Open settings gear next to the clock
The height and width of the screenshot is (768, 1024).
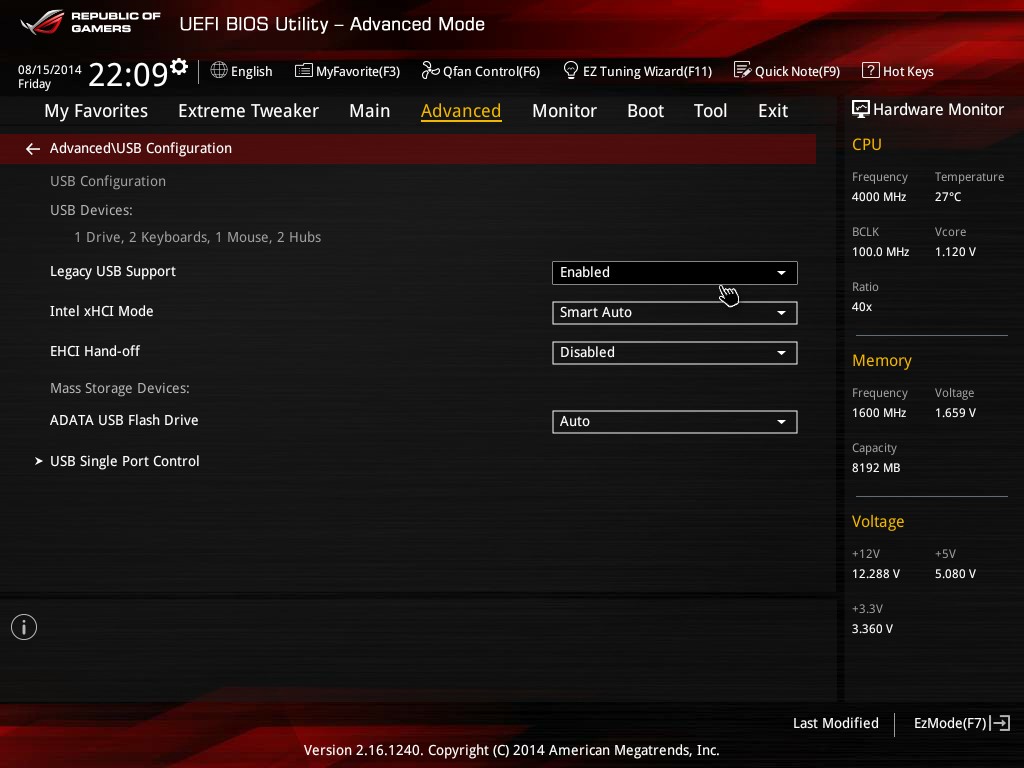pyautogui.click(x=179, y=67)
